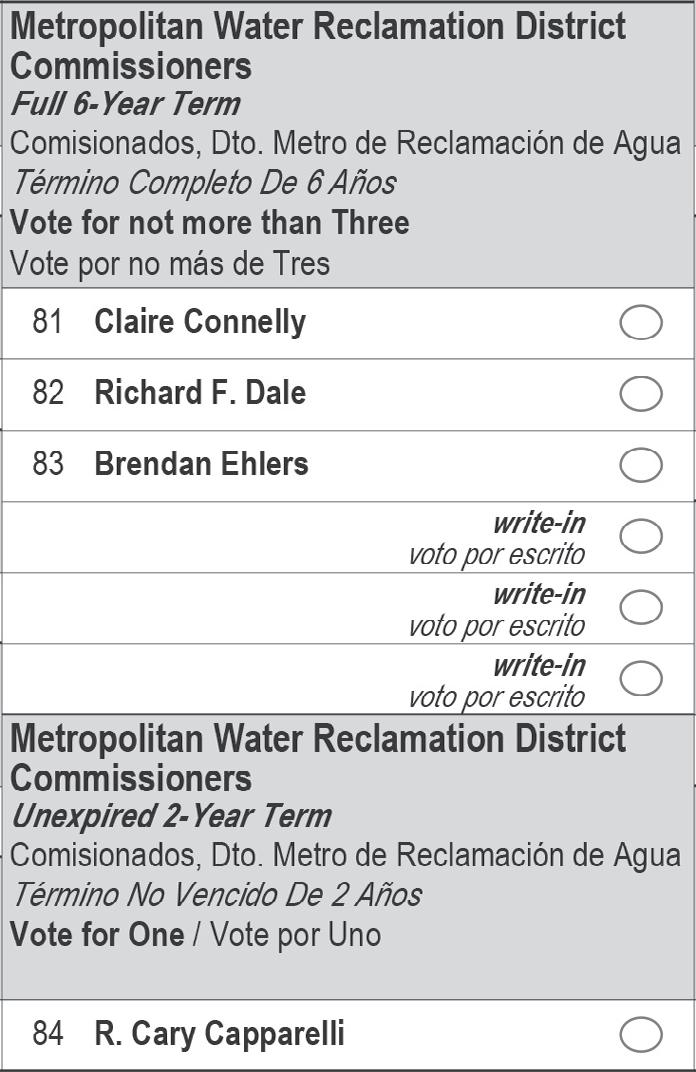Choose the third write-in oval
Image resolution: width=696 pixels, height=1072 pixels.
coord(641,678)
